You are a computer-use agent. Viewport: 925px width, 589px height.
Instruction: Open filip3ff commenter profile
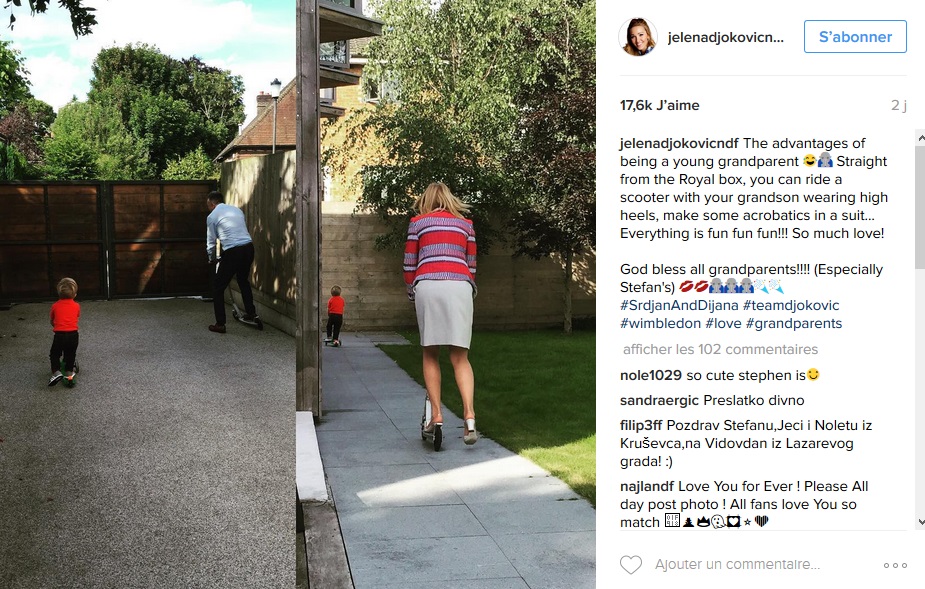click(x=641, y=426)
